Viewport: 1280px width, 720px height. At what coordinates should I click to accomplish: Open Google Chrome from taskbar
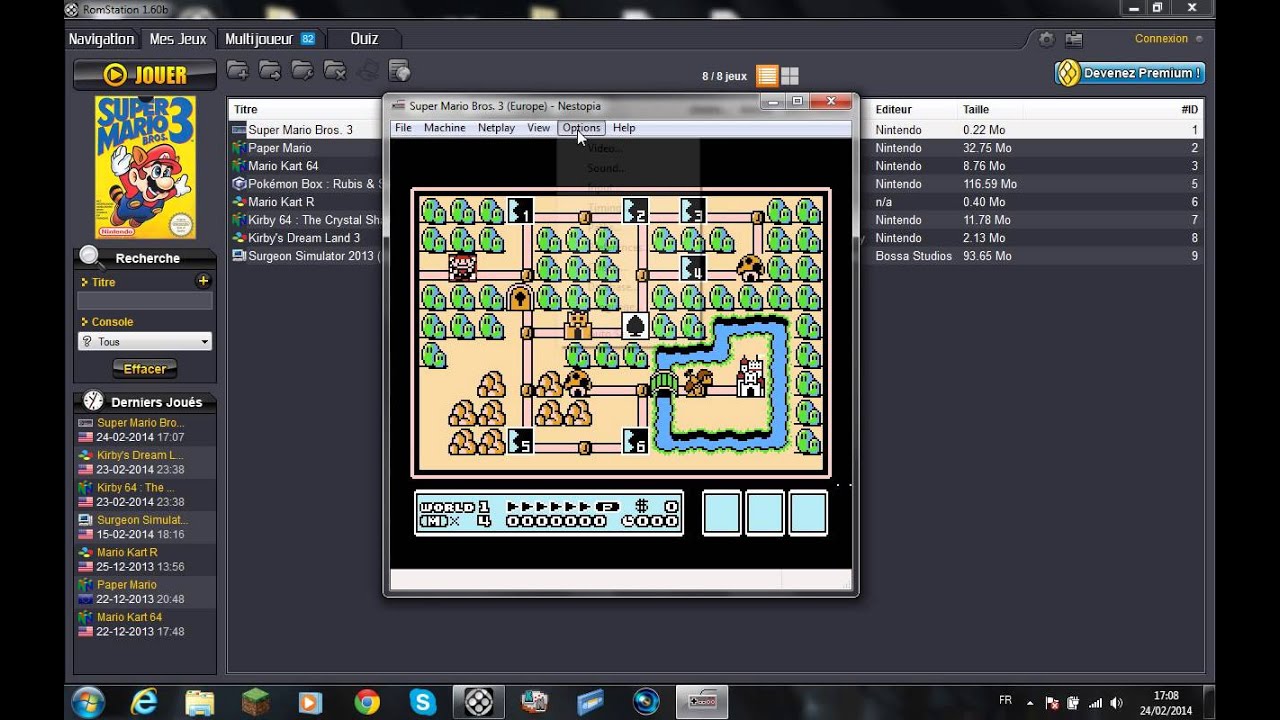pyautogui.click(x=366, y=701)
